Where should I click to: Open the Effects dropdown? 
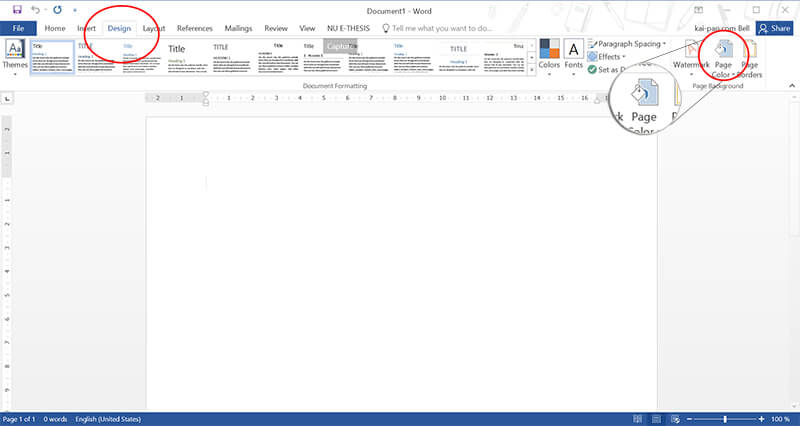tap(607, 57)
